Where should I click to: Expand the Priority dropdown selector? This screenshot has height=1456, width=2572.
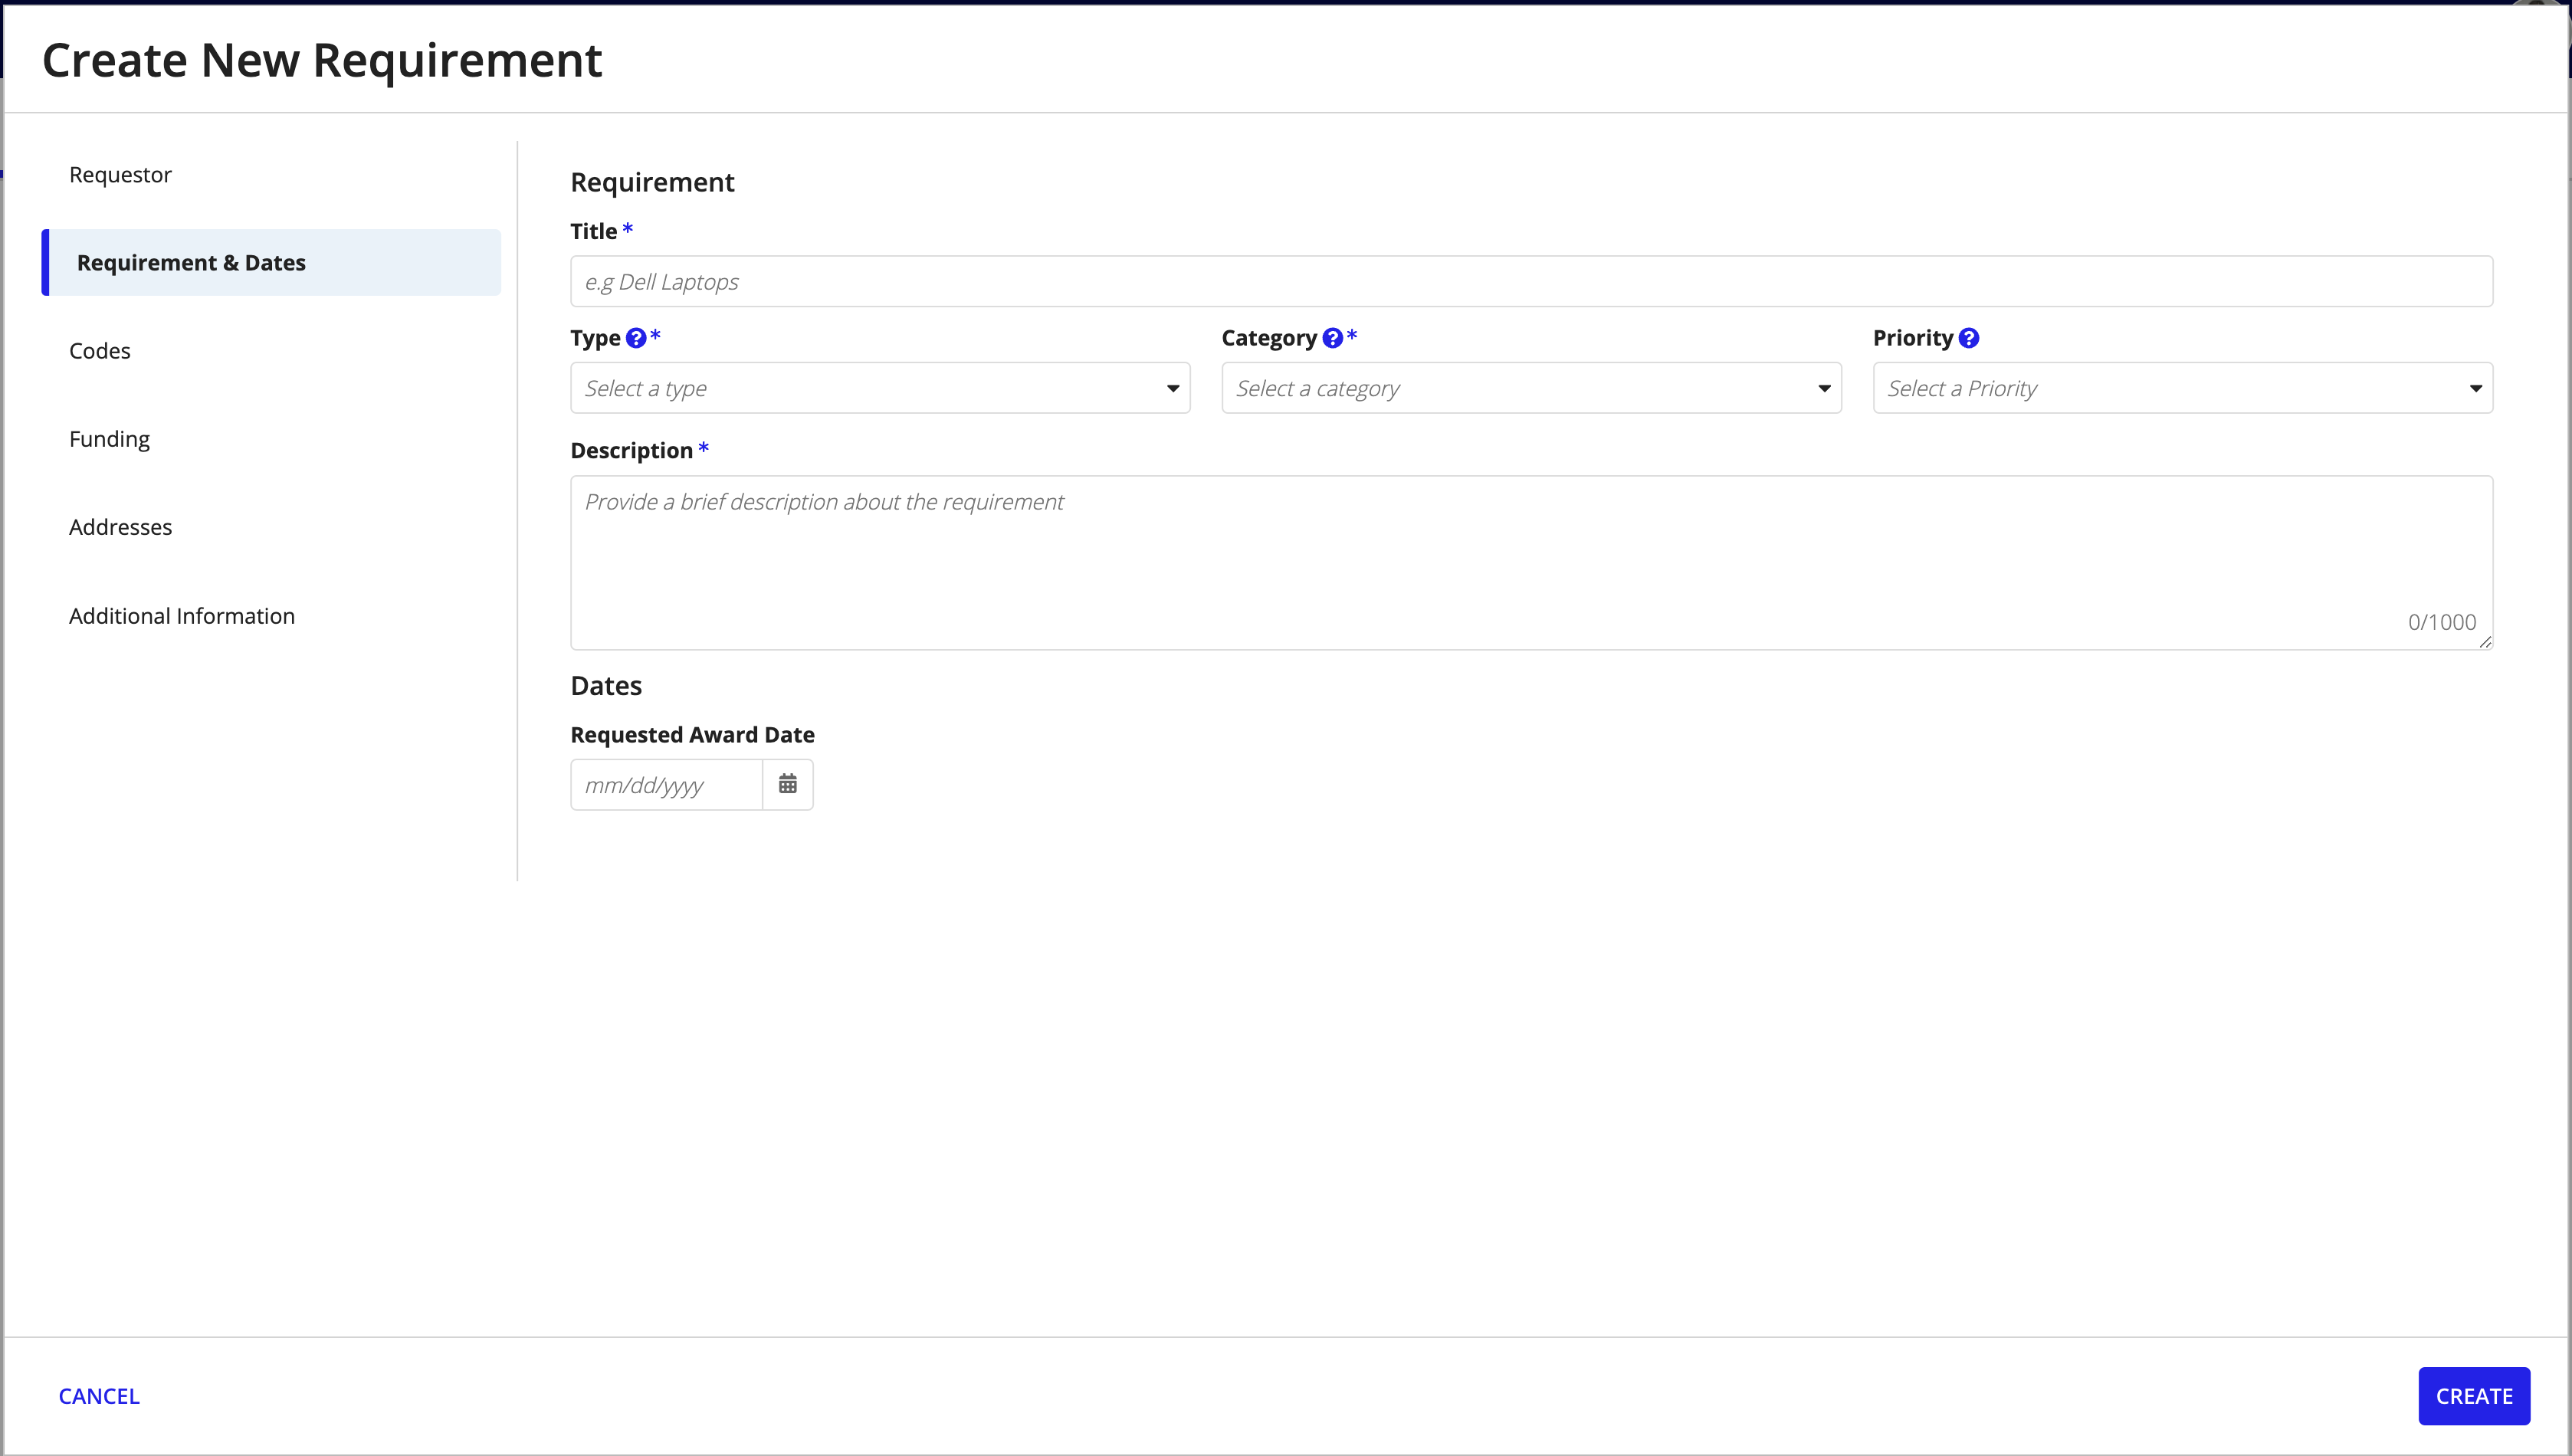pos(2182,387)
